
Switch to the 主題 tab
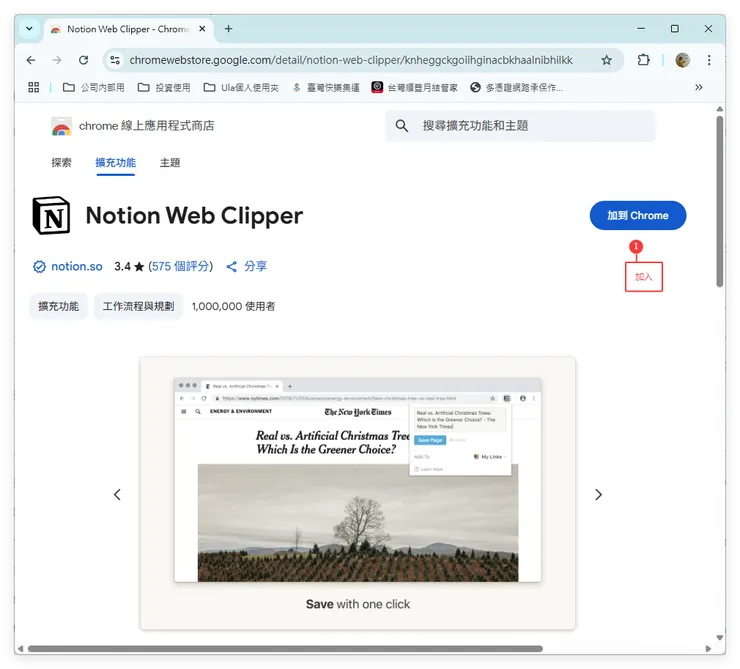click(170, 163)
